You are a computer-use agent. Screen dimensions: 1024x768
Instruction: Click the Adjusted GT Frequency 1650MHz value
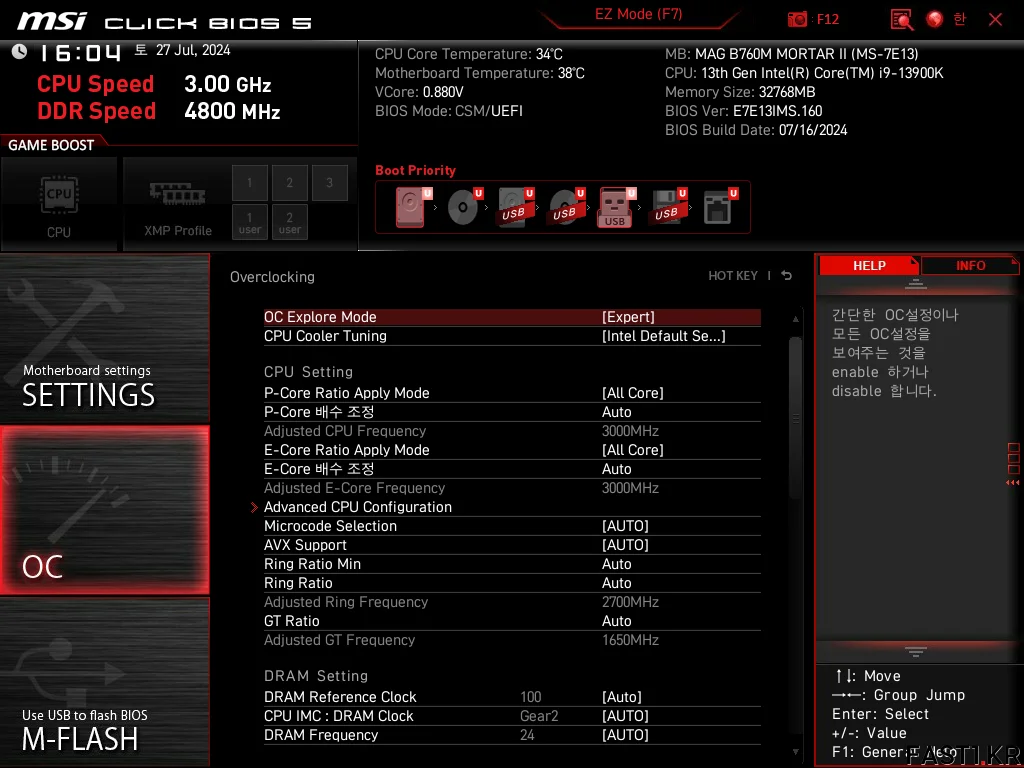tap(630, 640)
